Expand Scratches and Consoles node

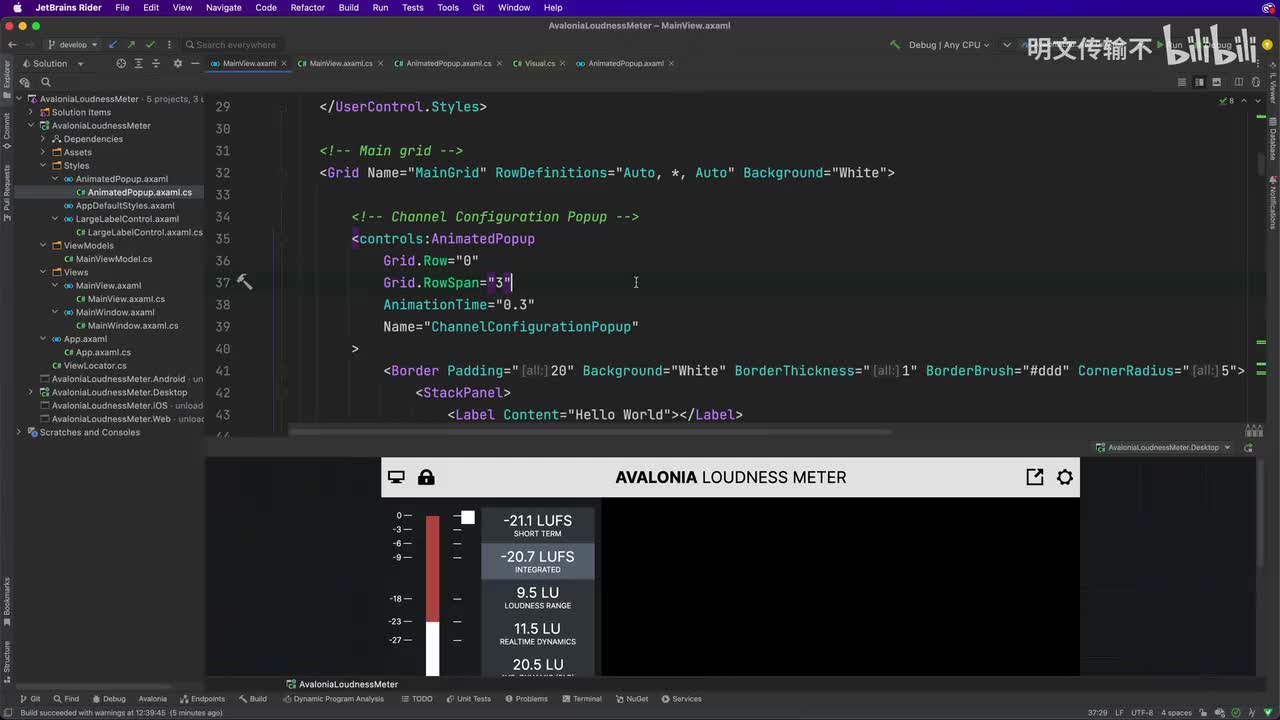pos(19,432)
